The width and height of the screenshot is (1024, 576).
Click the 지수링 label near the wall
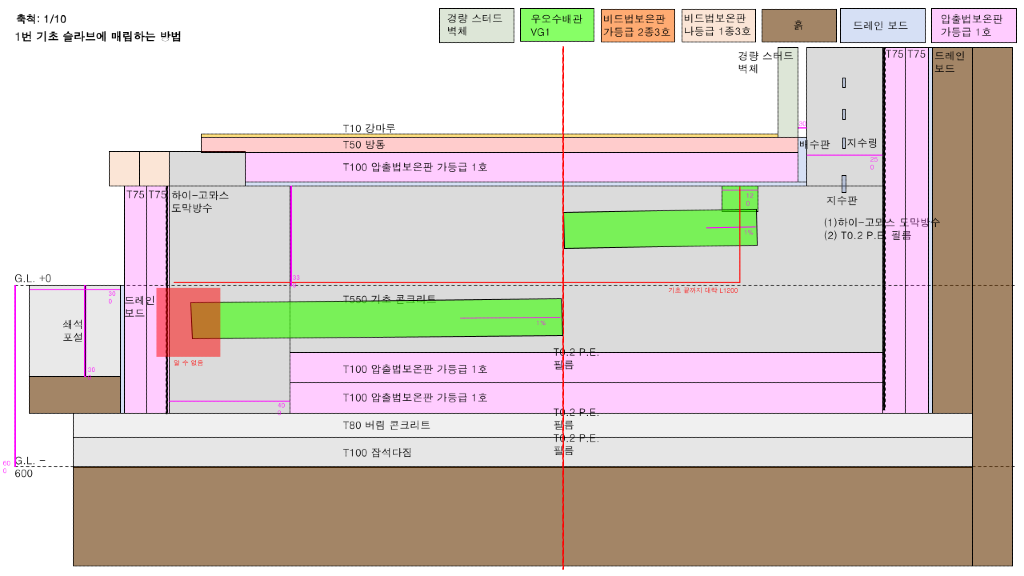(862, 144)
